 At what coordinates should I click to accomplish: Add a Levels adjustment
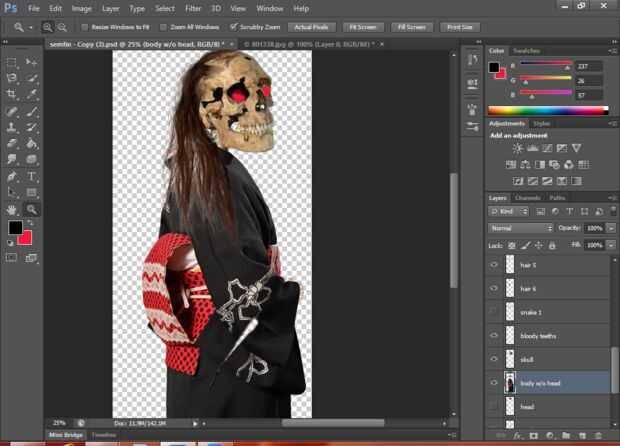532,148
